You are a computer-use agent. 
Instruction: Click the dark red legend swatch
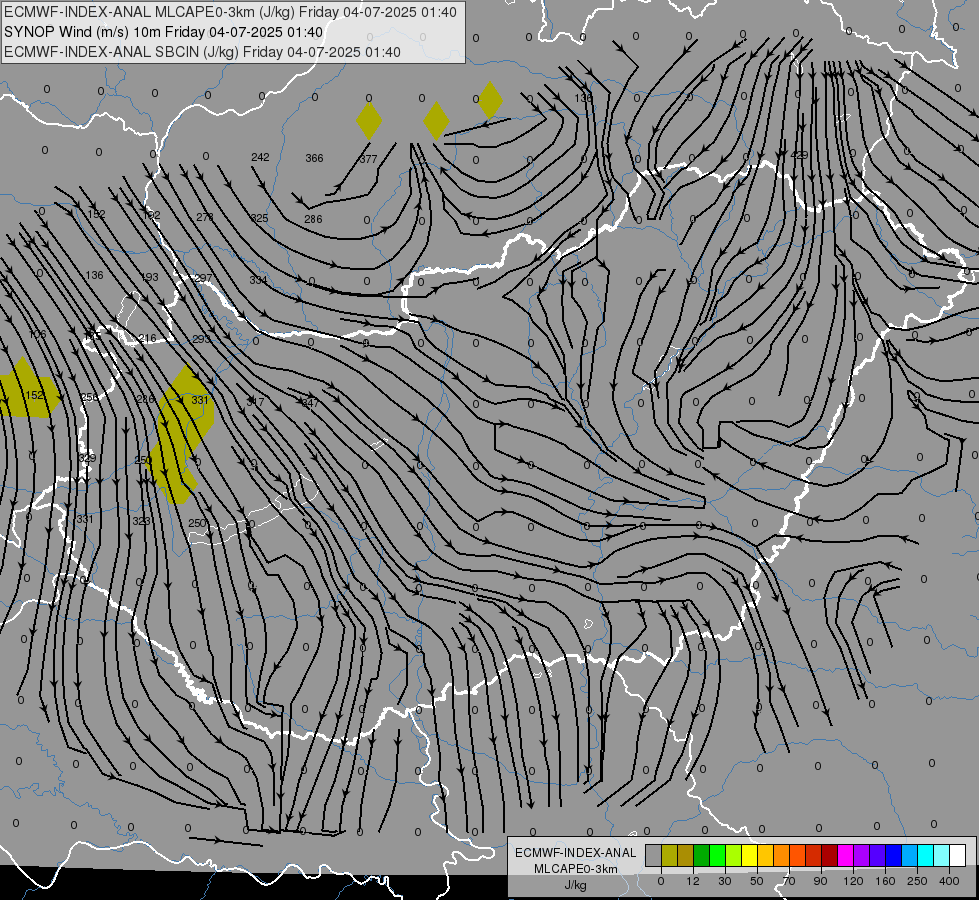point(830,855)
